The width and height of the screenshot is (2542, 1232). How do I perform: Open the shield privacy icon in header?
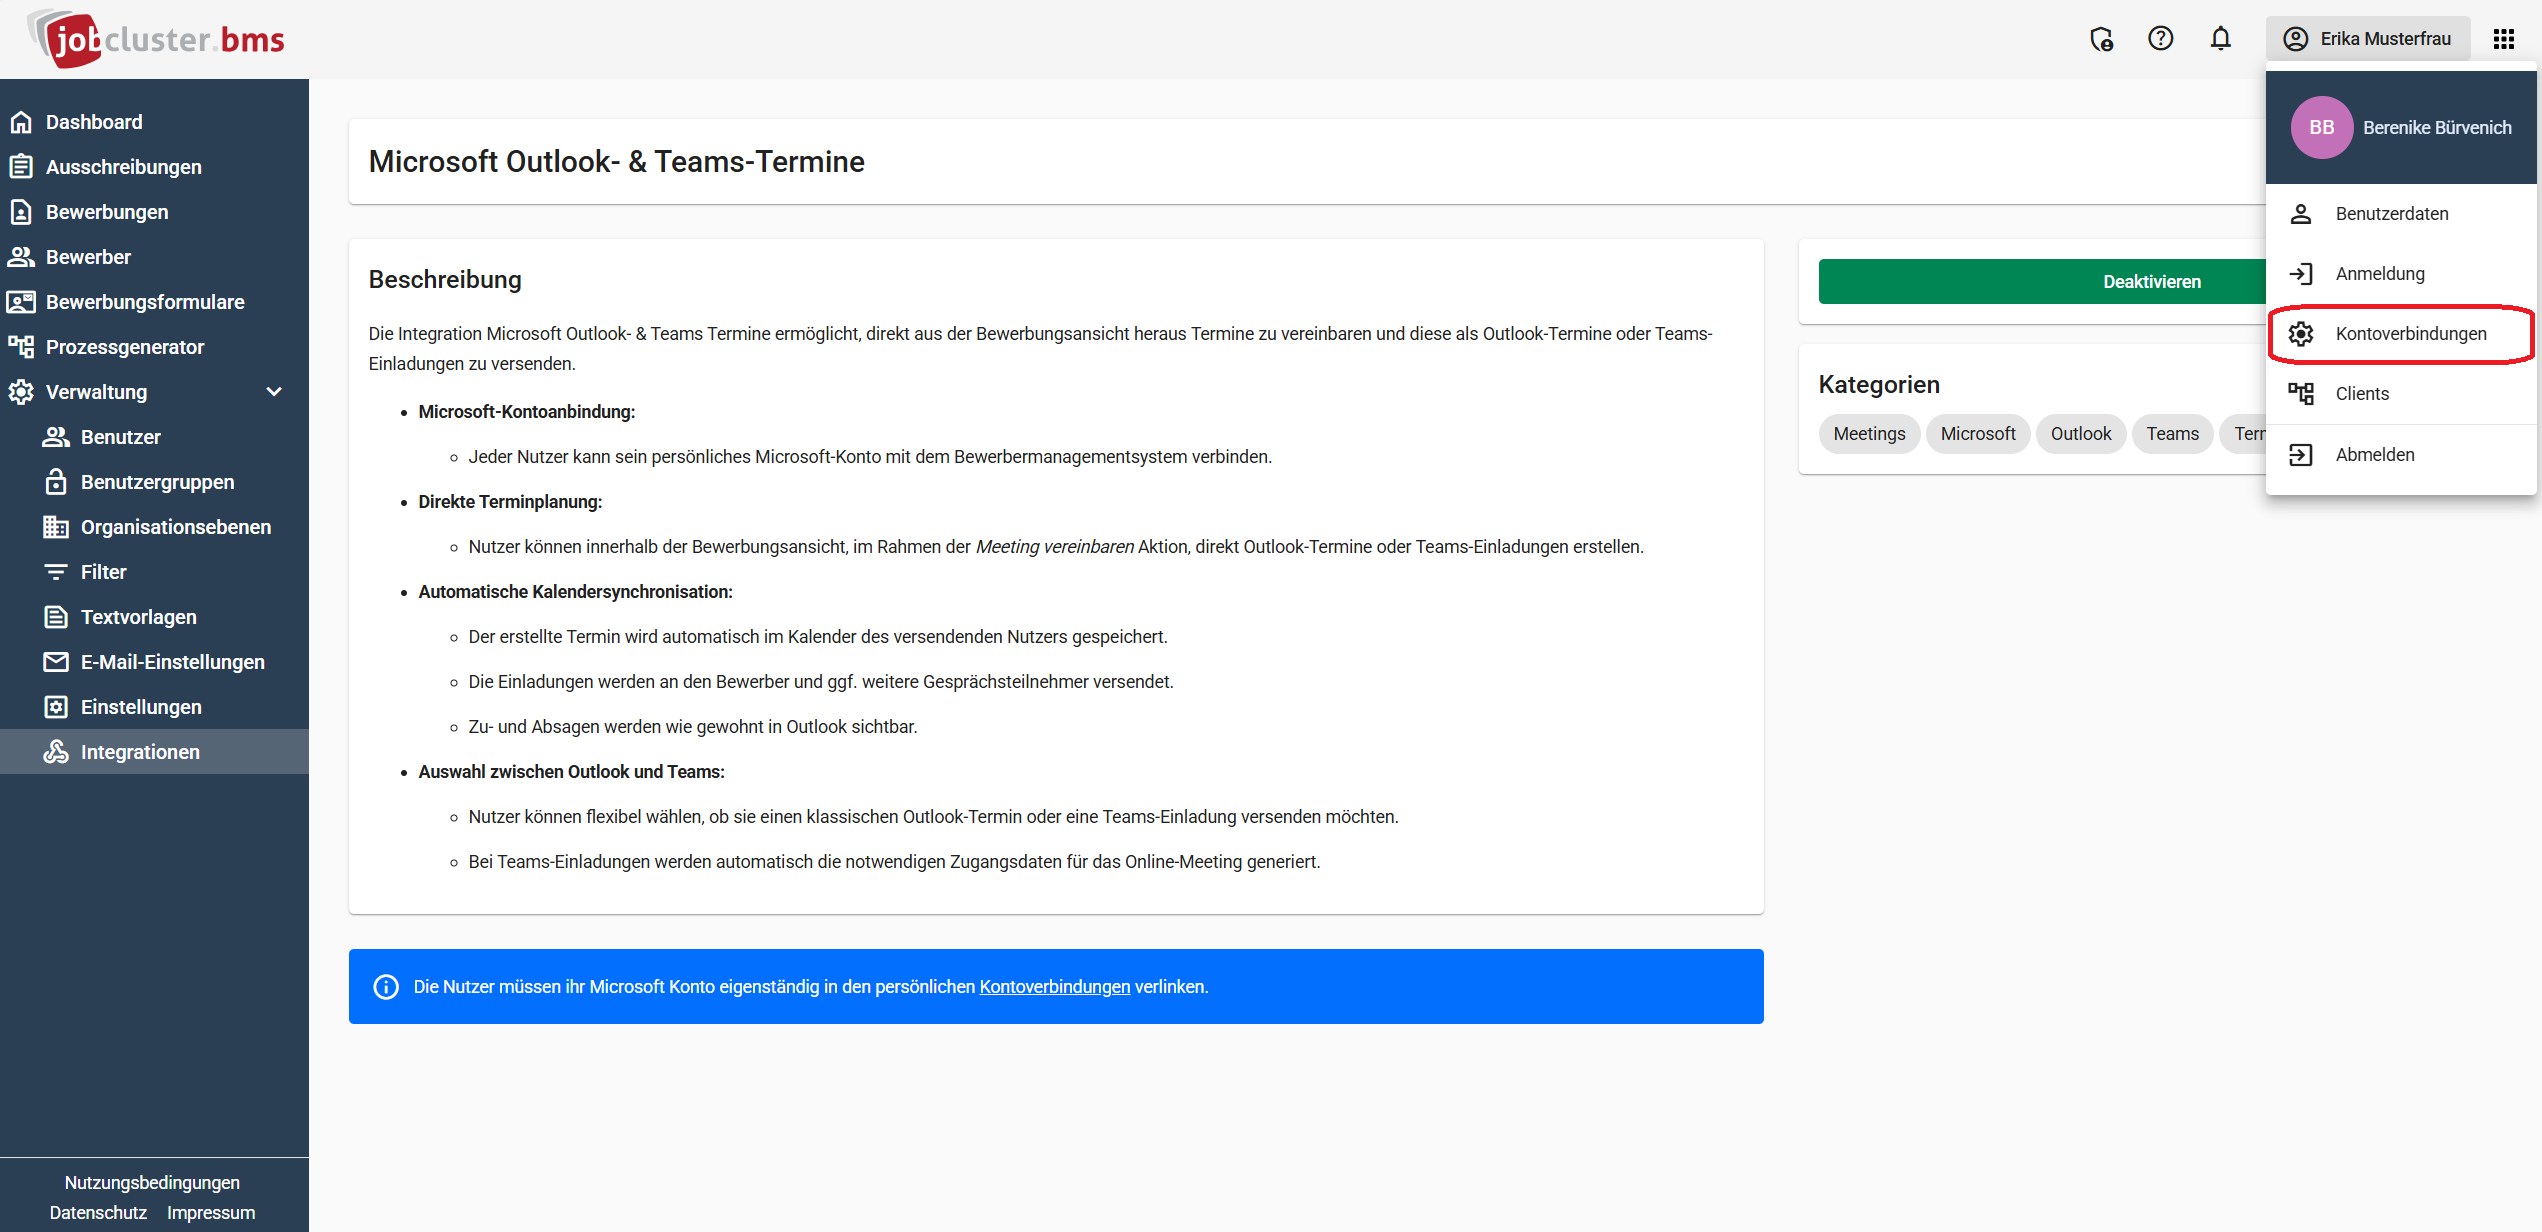(2101, 39)
